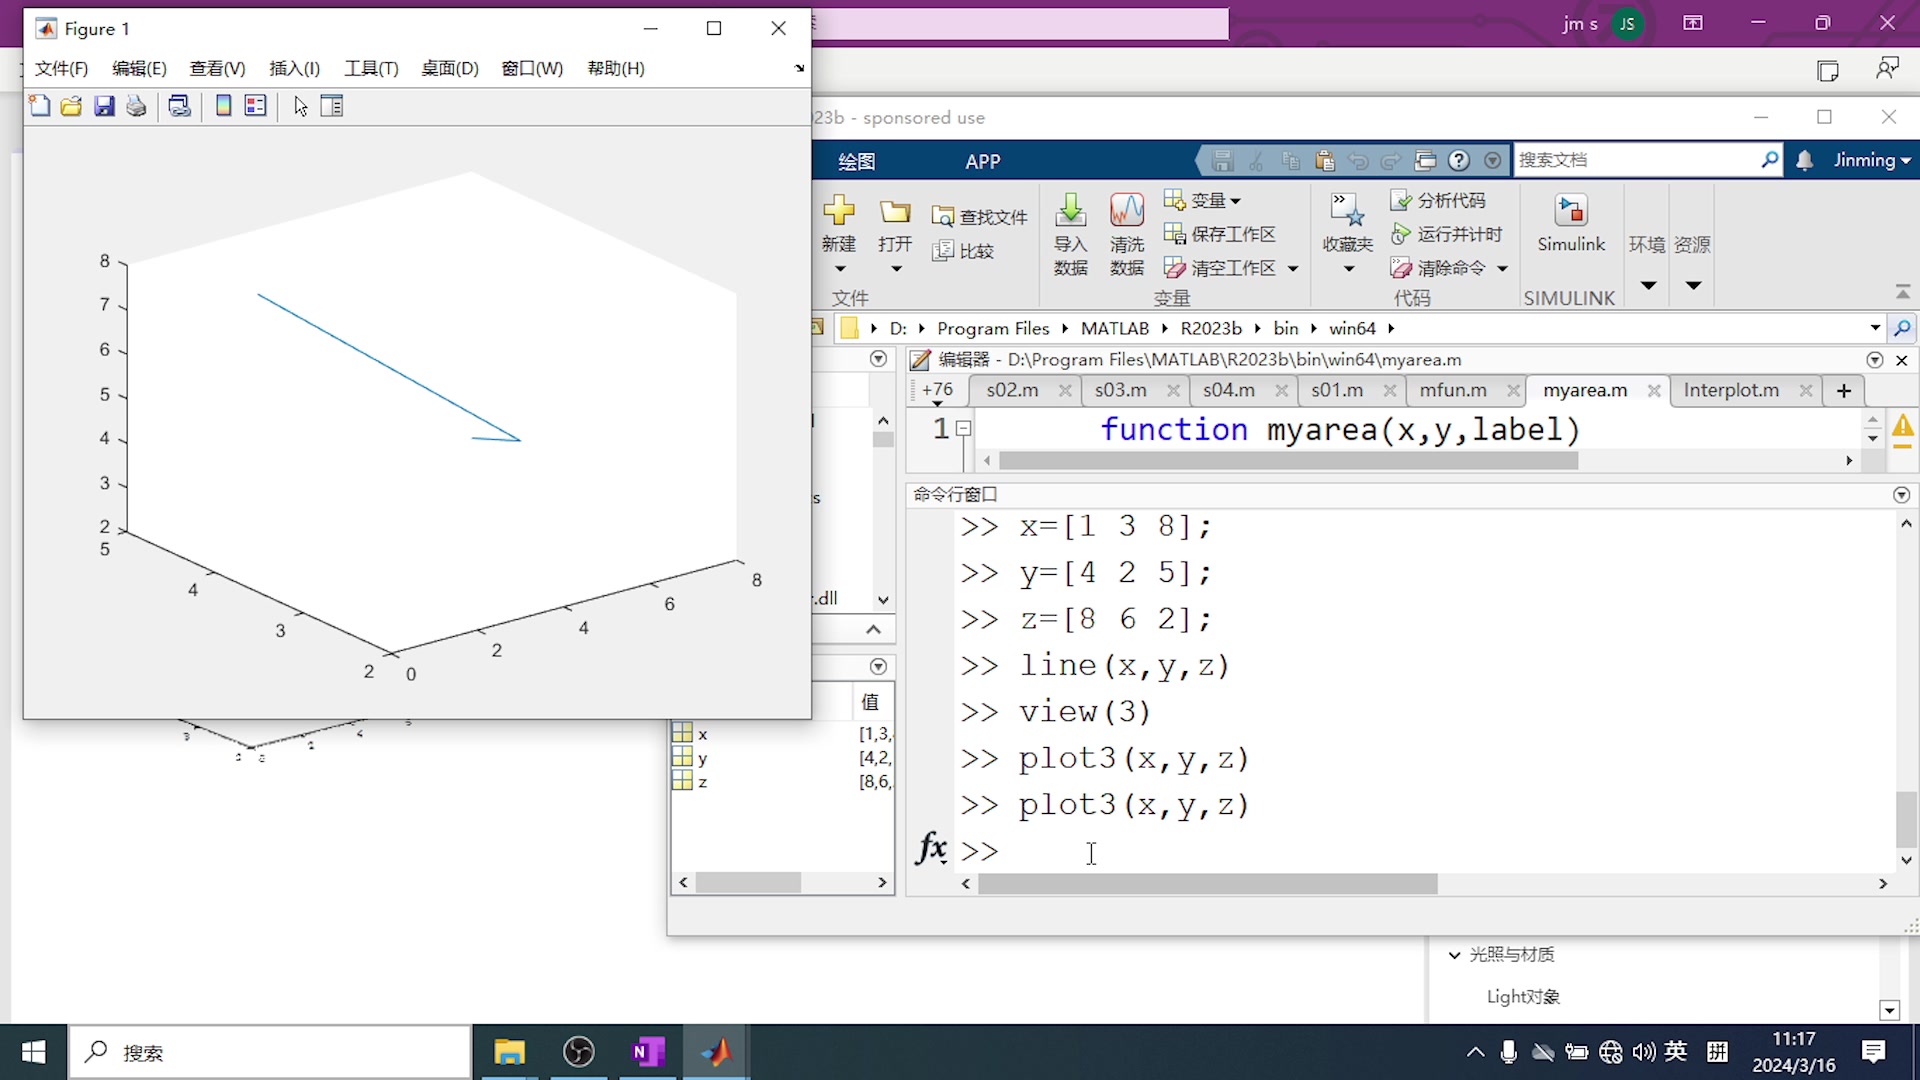Expand the 资源 section dropdown
Viewport: 1920px width, 1080px height.
click(x=1693, y=286)
